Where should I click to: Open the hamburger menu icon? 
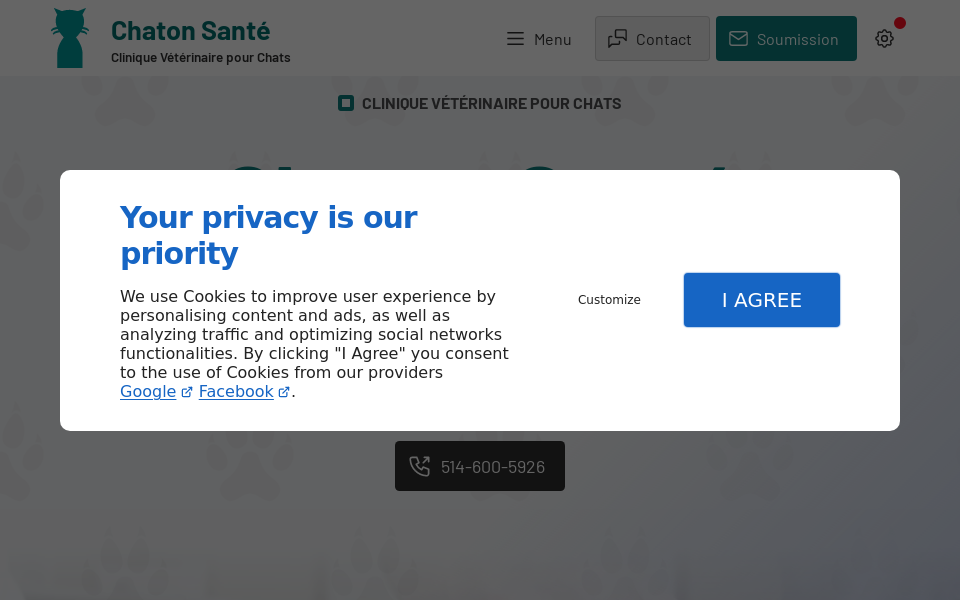[x=515, y=39]
